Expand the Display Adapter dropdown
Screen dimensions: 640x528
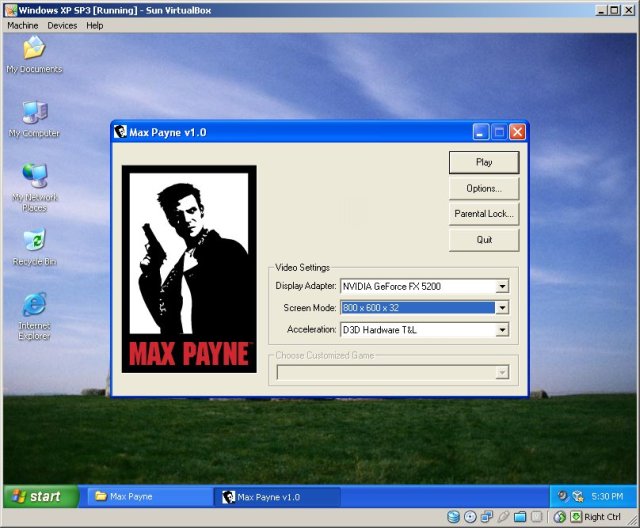pyautogui.click(x=502, y=286)
